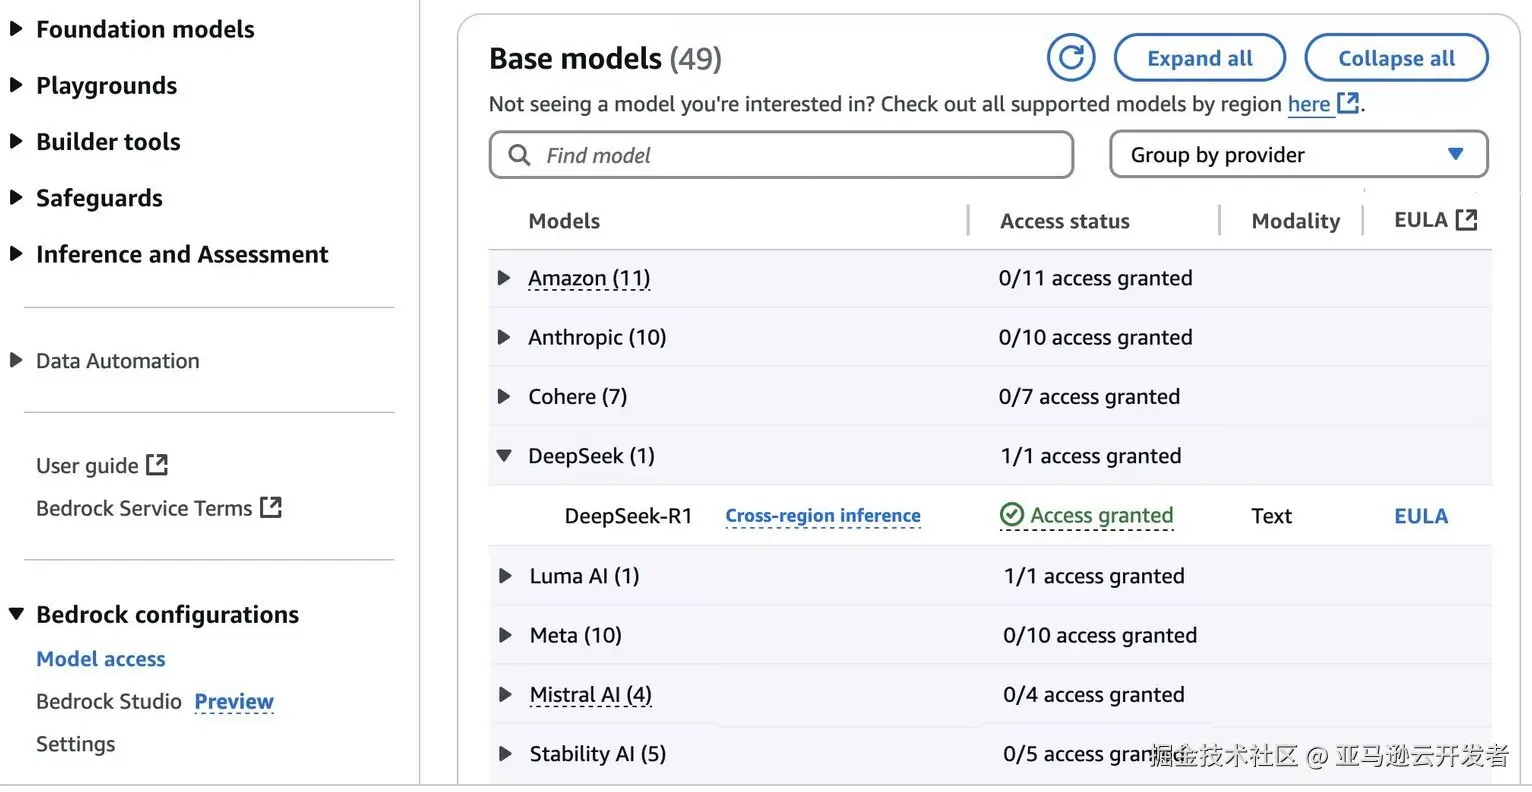Click the green Access granted checkmark icon

[x=1012, y=515]
